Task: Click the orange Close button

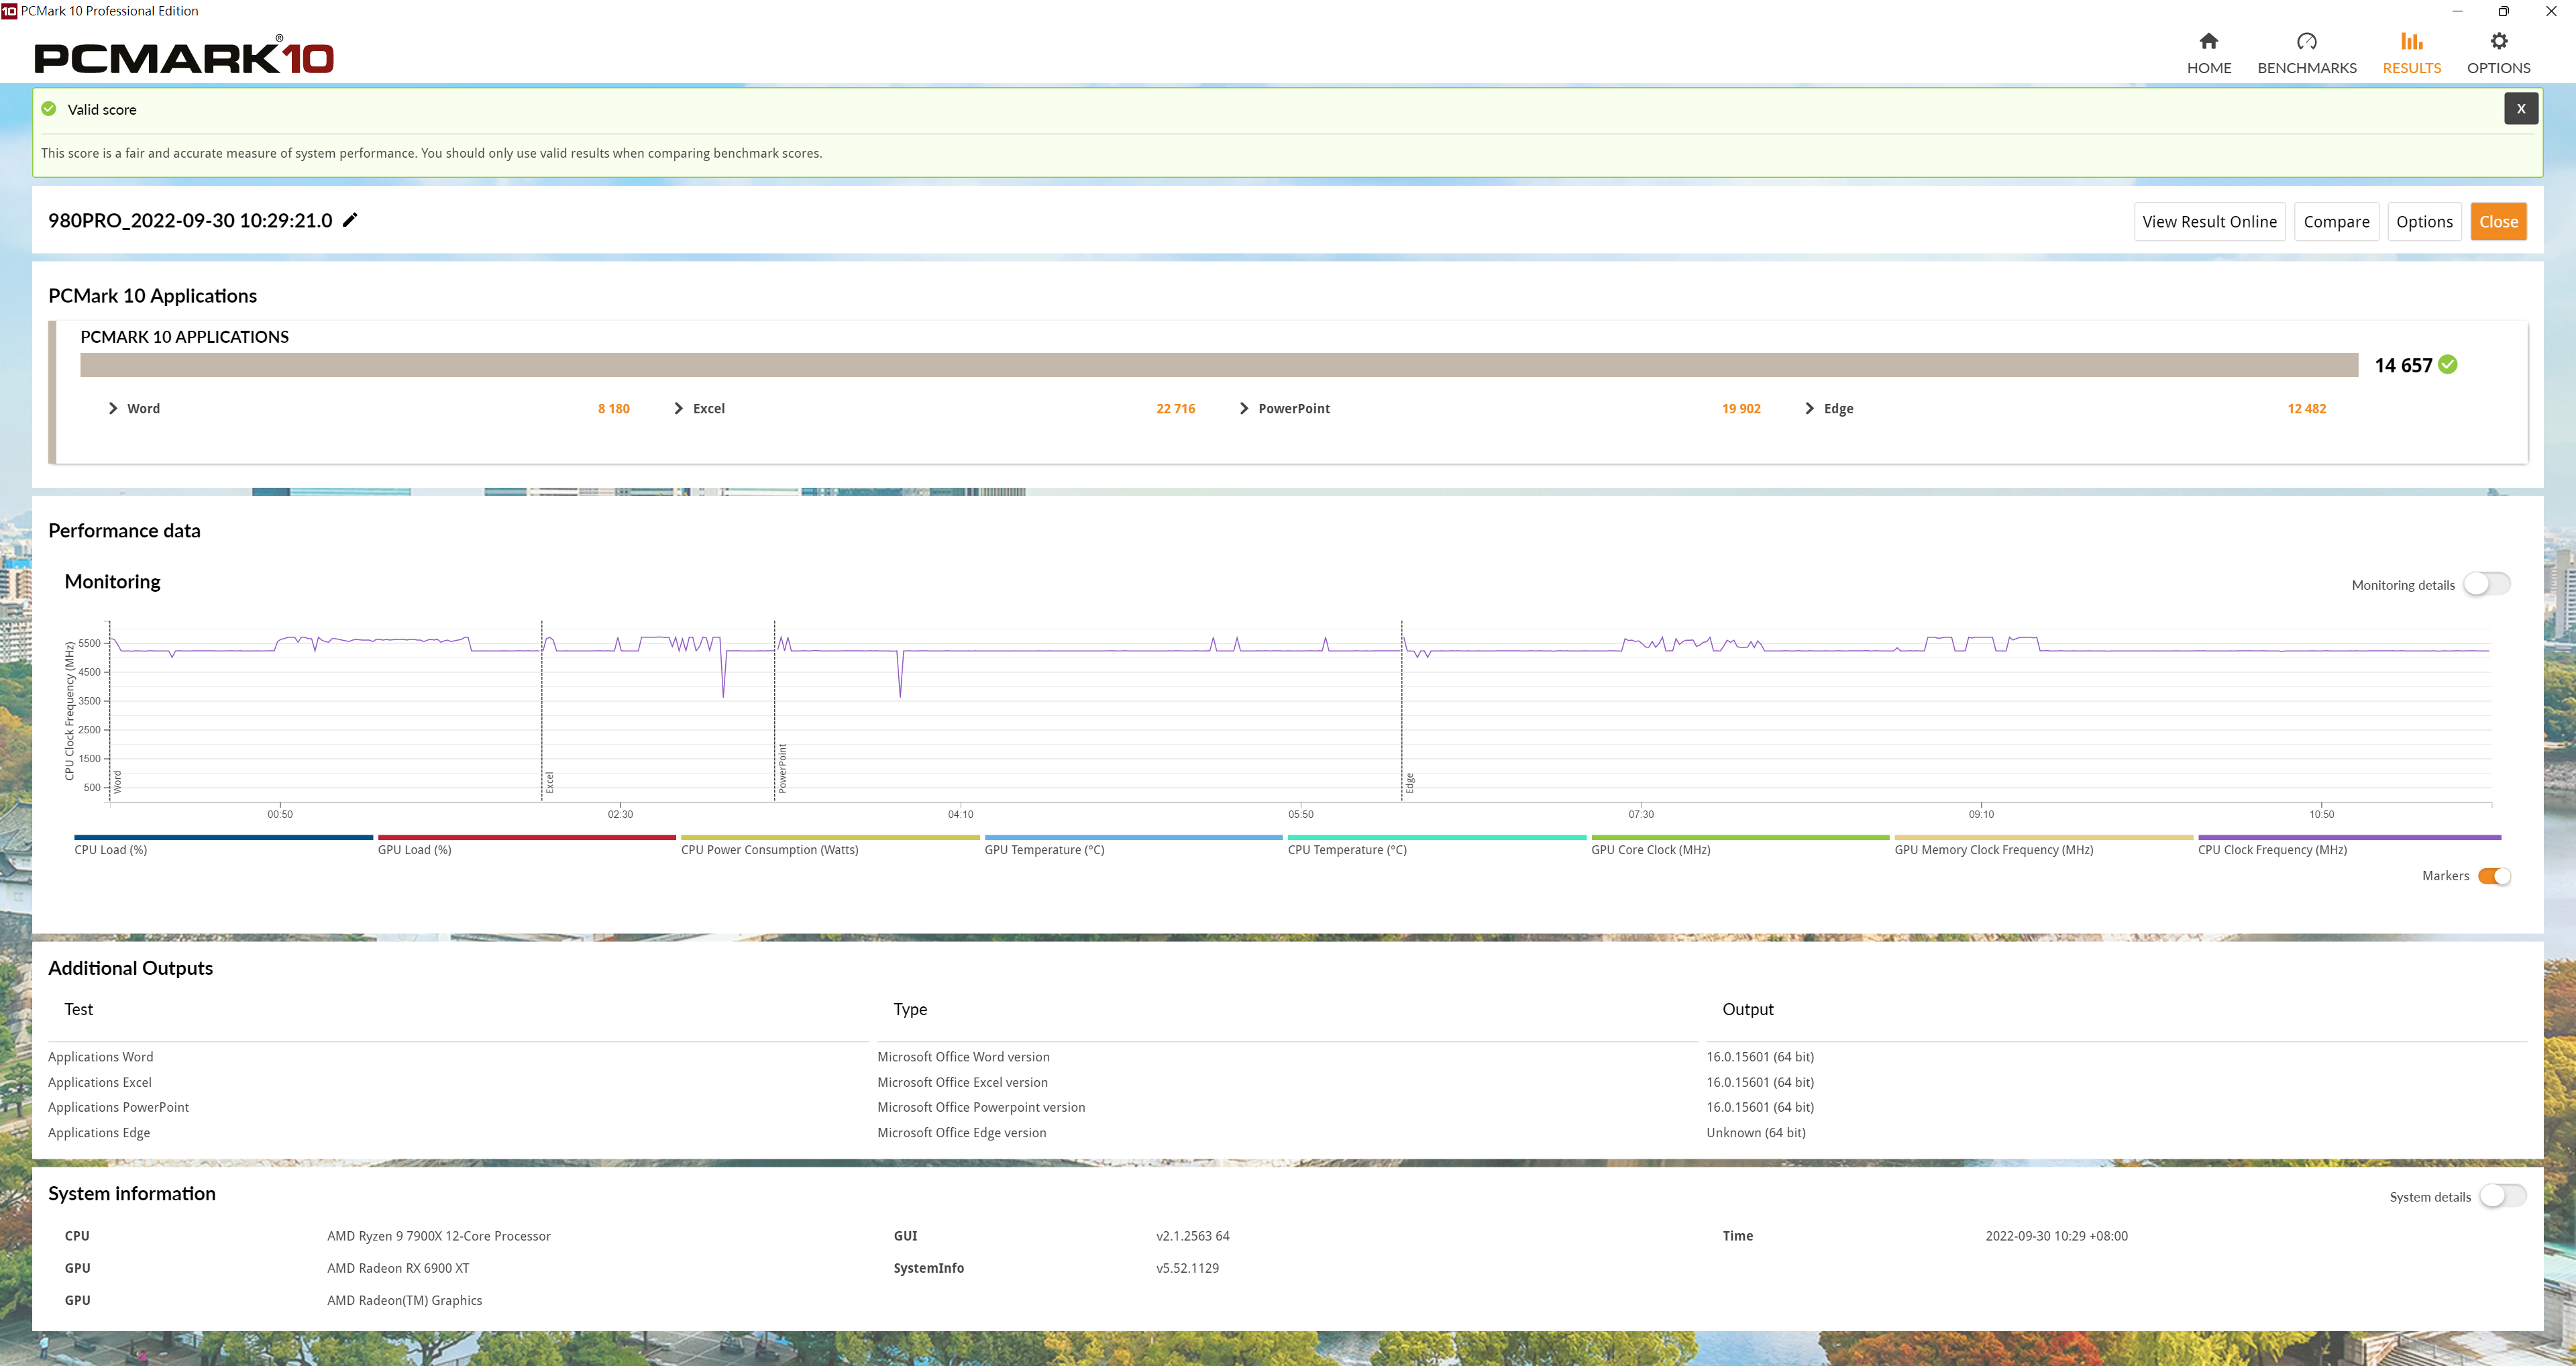Action: 2498,222
